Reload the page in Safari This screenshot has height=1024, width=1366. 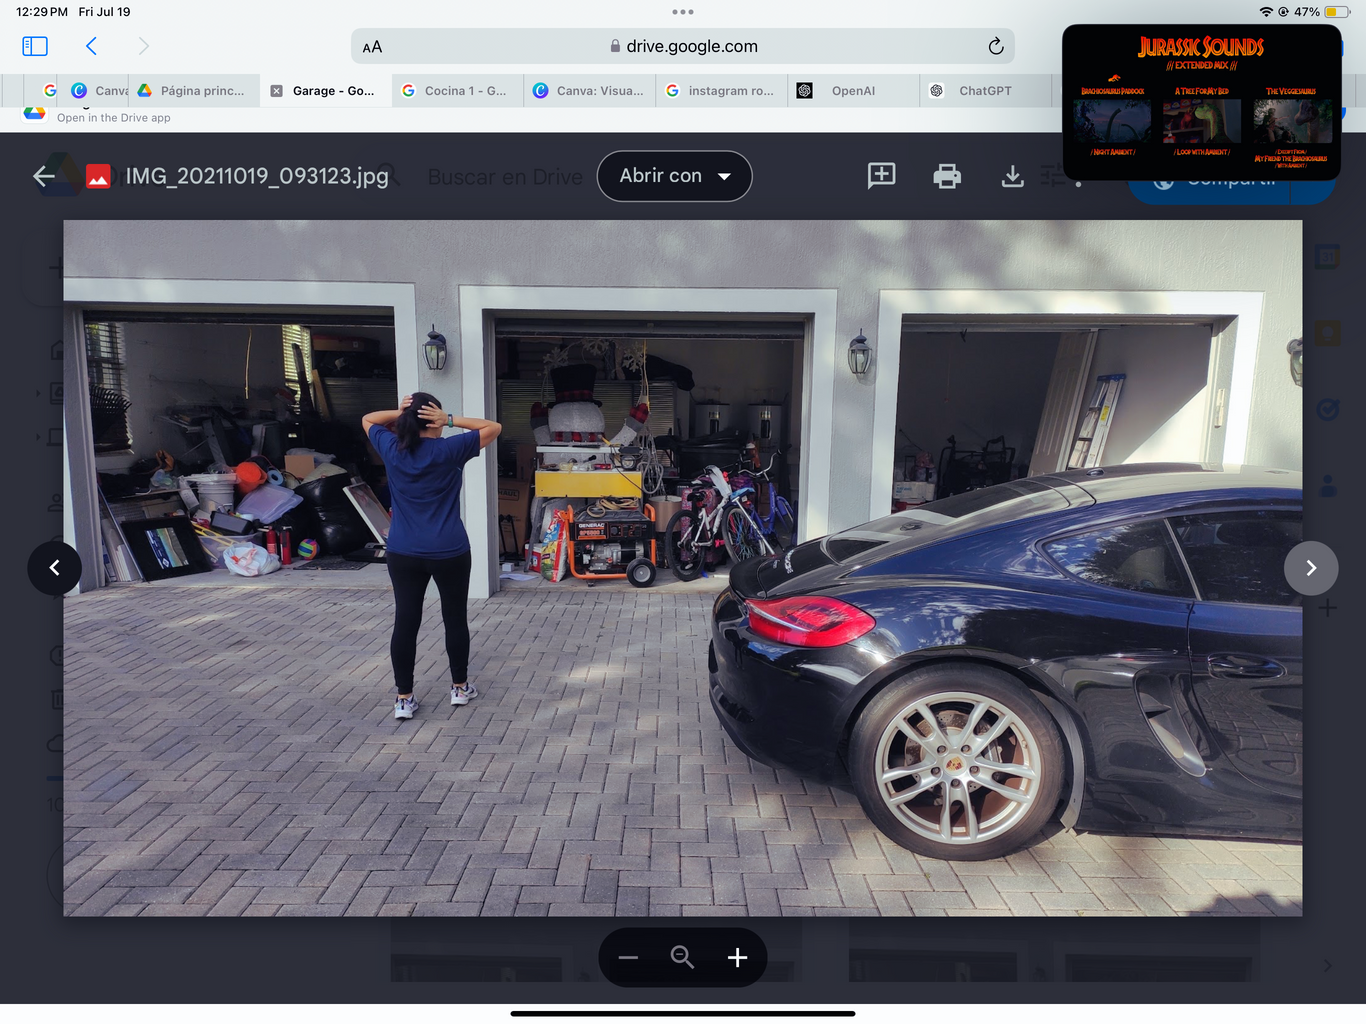(x=995, y=46)
